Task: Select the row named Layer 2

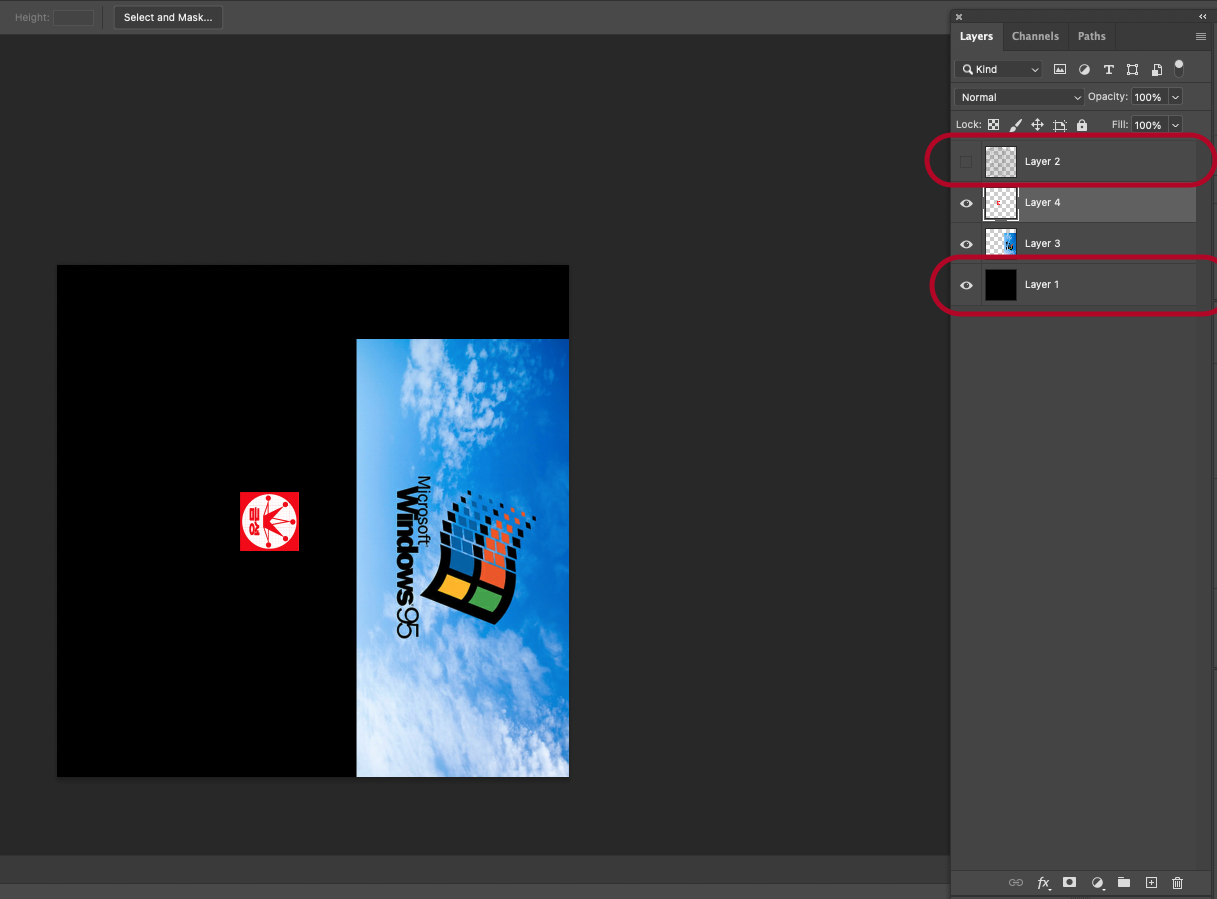Action: point(1074,162)
